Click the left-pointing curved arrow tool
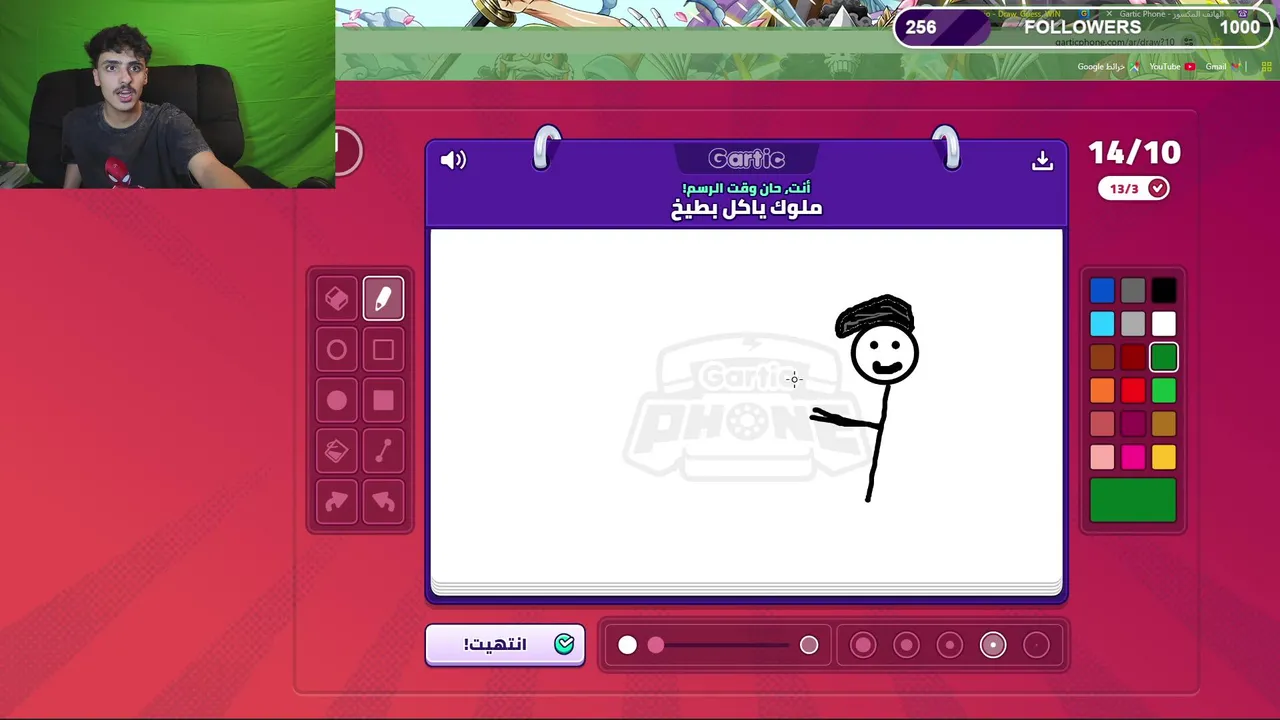Screen dimensions: 1280x720 point(384,502)
